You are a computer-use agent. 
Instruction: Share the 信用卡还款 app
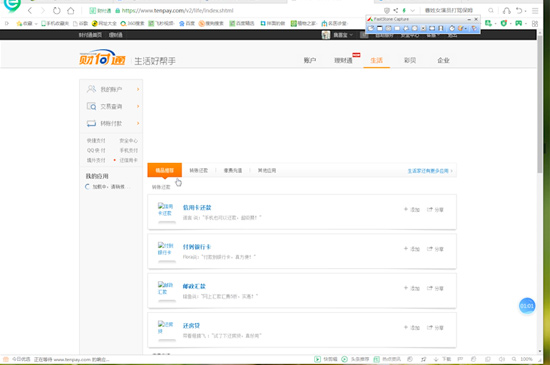(435, 209)
